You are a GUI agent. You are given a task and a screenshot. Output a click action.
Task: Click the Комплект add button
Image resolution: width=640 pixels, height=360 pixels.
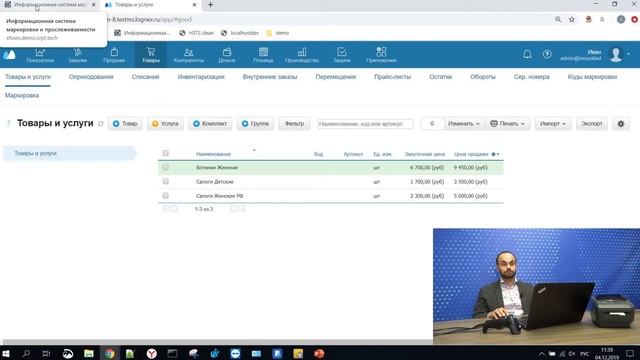(210, 124)
